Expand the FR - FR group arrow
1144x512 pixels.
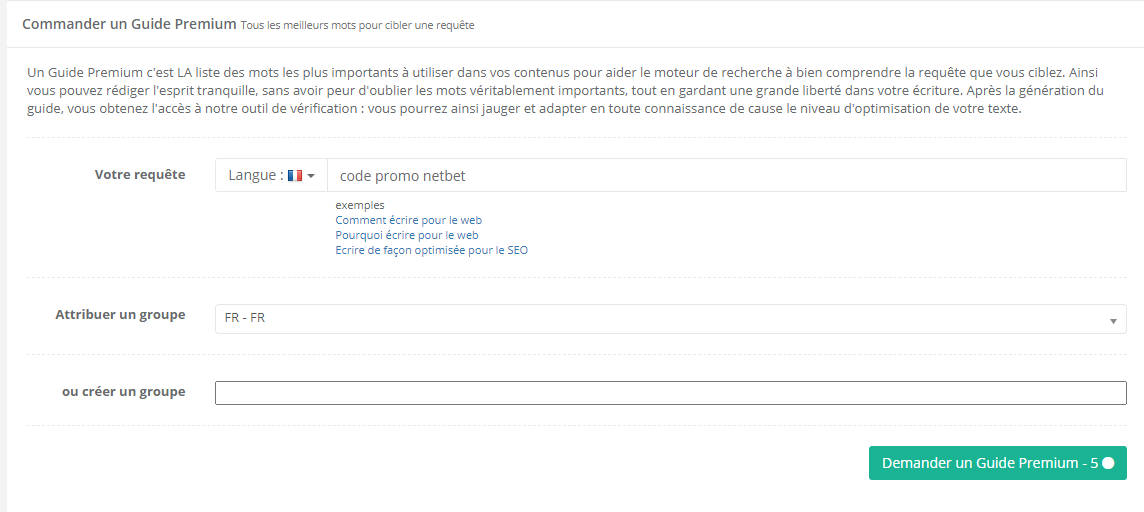point(1113,320)
